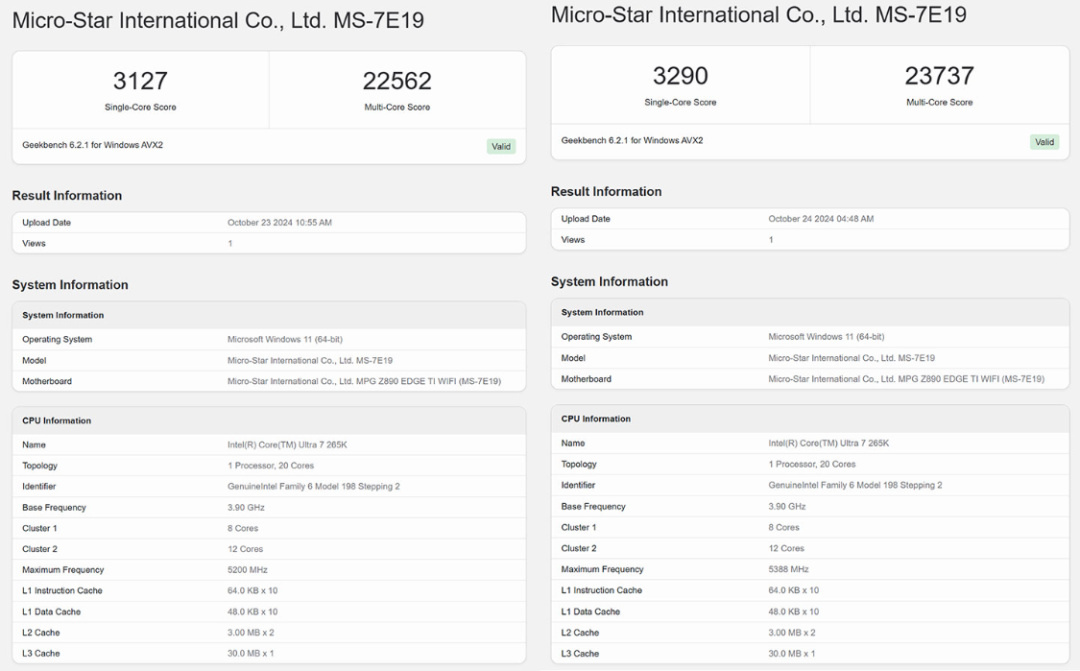Viewport: 1080px width, 671px height.
Task: Click the 23737 multi-core score
Action: pyautogui.click(x=939, y=75)
